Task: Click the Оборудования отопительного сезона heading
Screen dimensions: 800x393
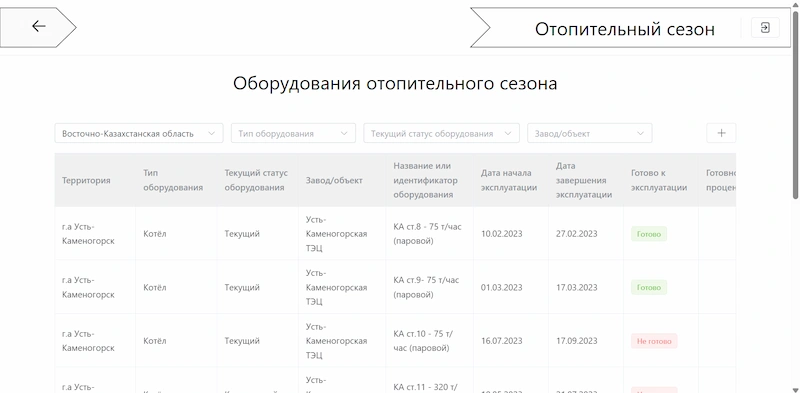Action: (395, 83)
